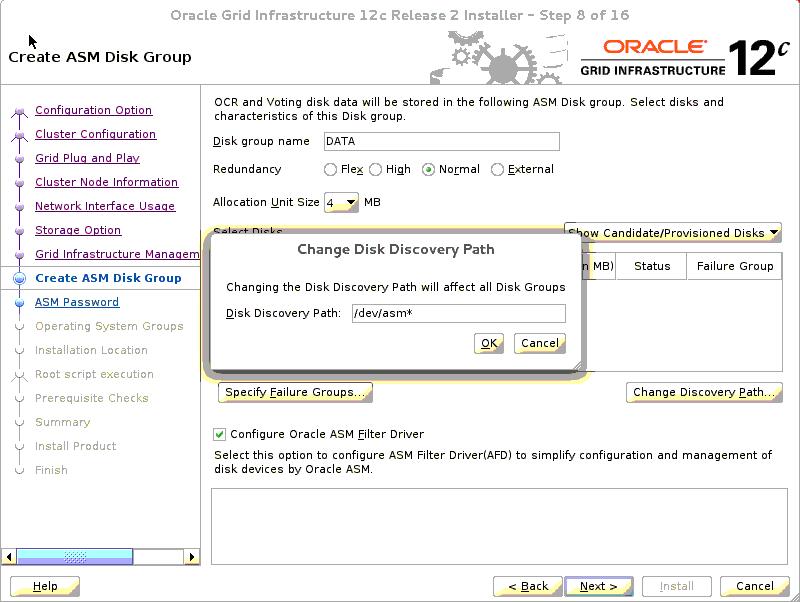
Task: Click the Failure Group column header
Action: tap(735, 266)
